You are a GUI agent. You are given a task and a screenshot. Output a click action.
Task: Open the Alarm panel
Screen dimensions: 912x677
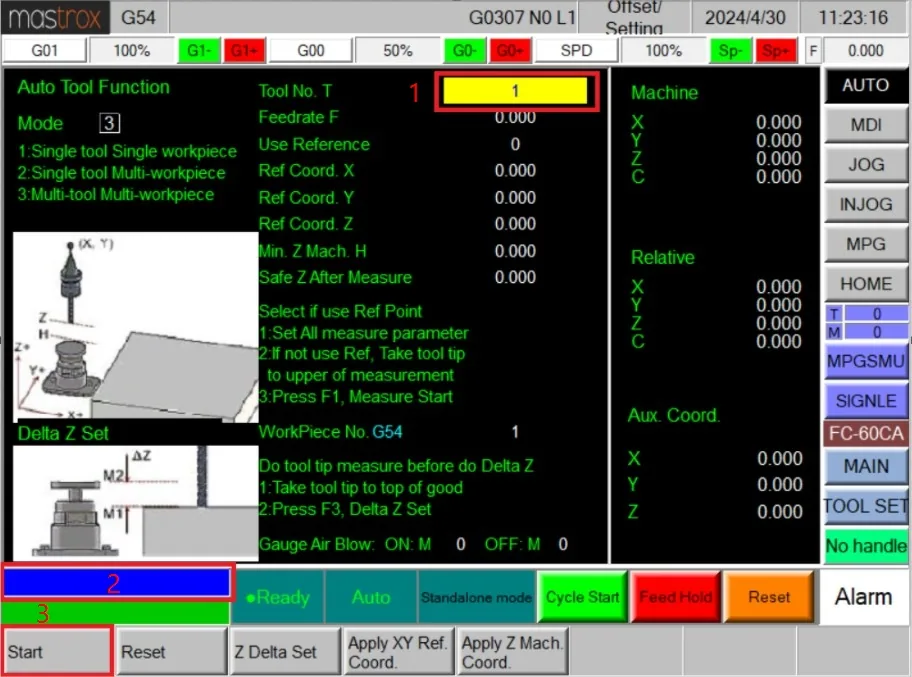pos(863,597)
